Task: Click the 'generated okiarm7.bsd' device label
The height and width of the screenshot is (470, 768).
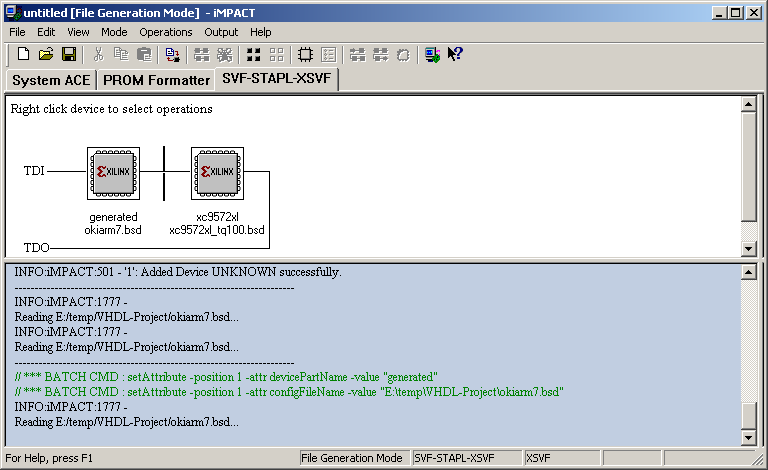Action: [x=113, y=223]
